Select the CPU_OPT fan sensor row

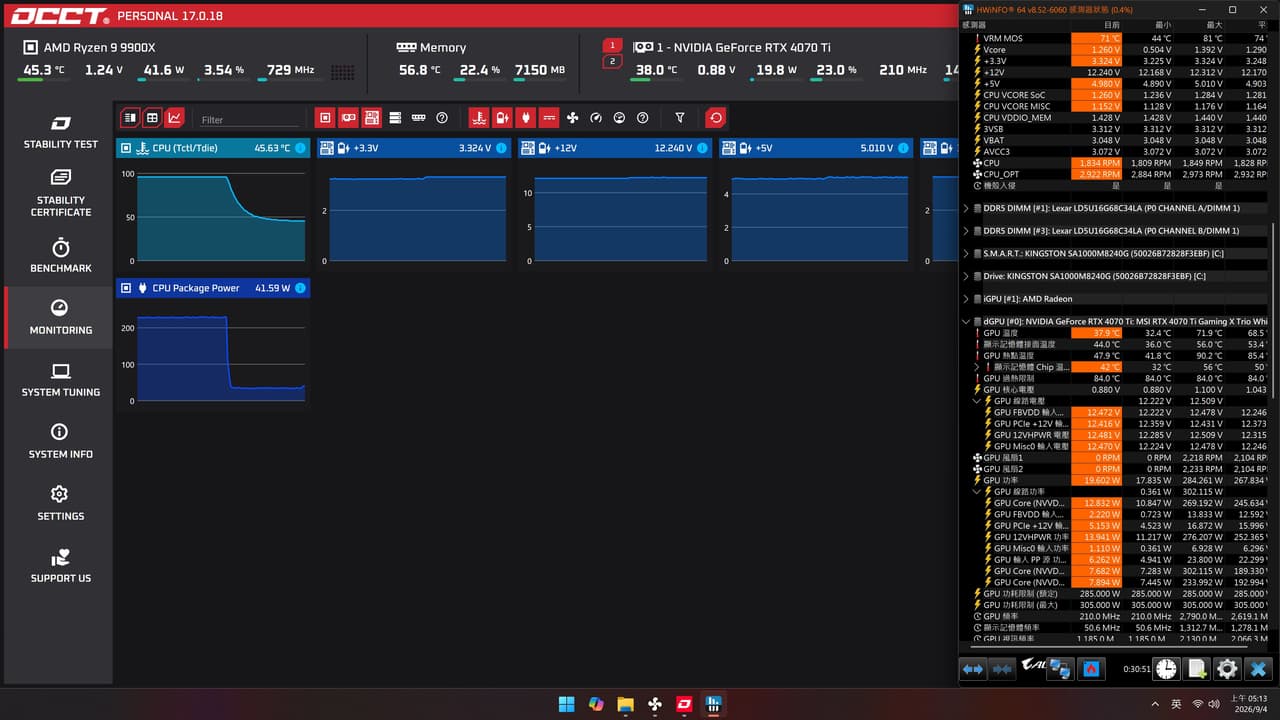1114,174
